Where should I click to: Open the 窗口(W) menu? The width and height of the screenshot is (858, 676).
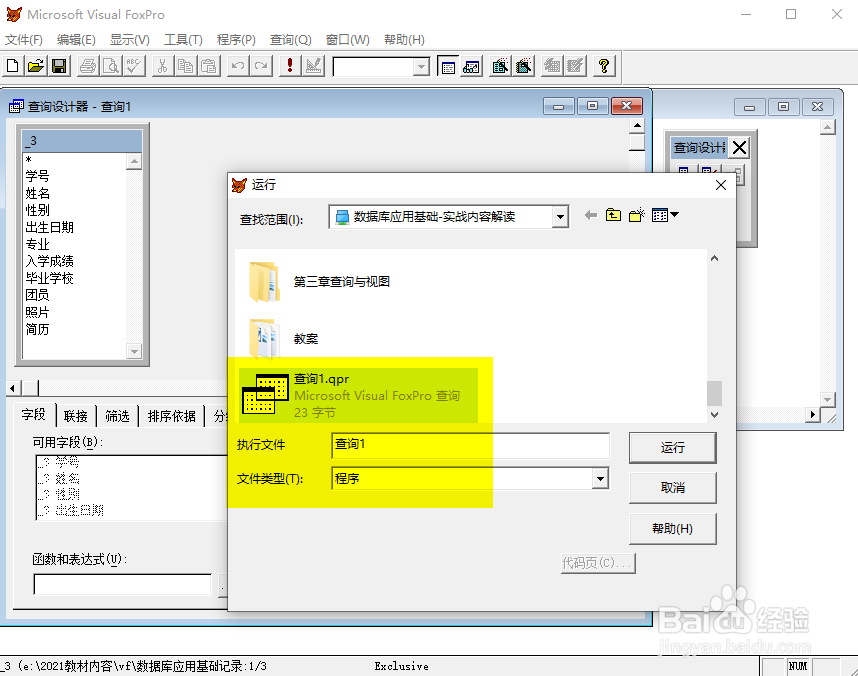click(347, 39)
